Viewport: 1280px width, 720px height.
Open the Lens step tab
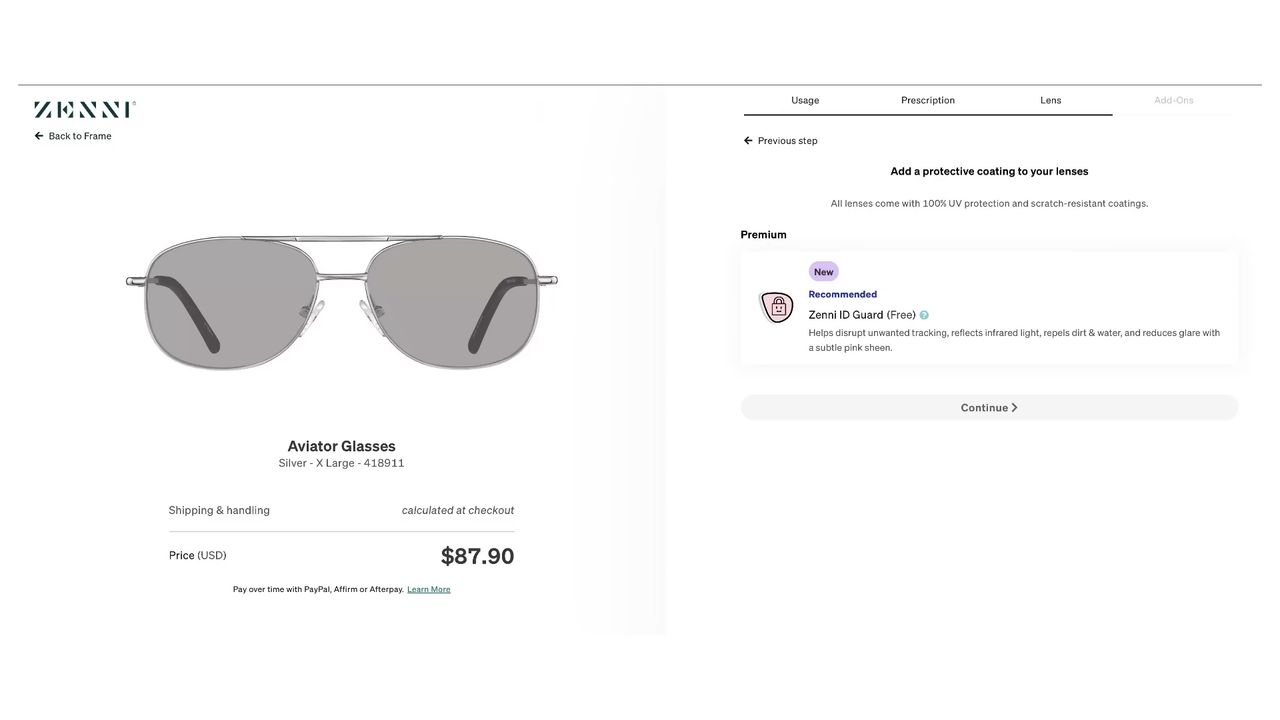[1050, 100]
